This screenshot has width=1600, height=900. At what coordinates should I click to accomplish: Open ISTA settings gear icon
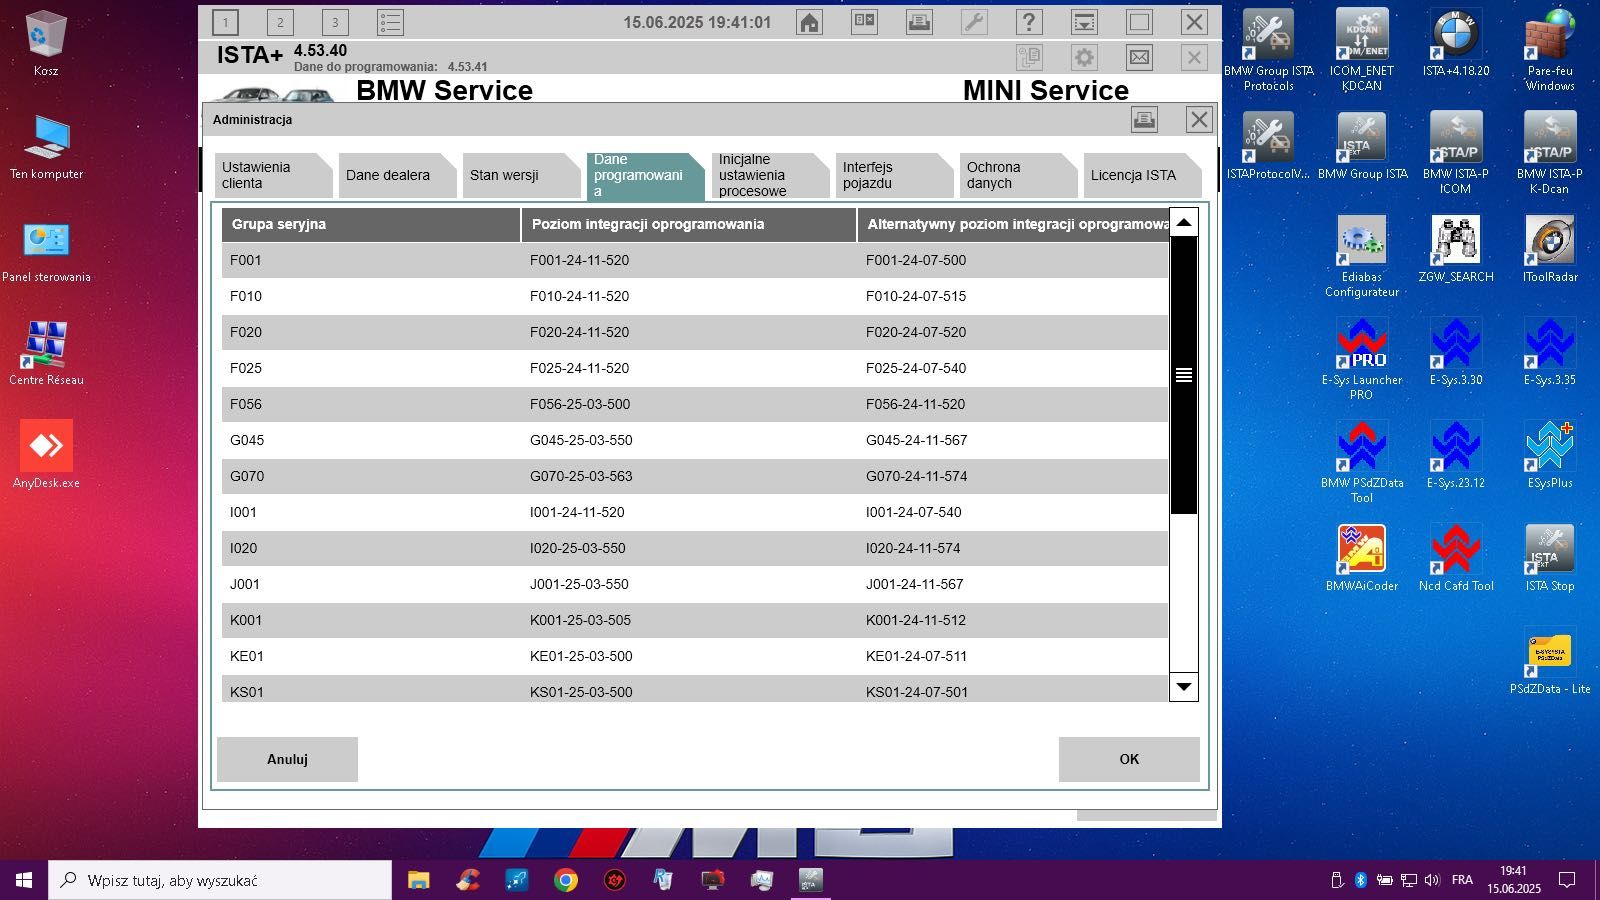coord(1084,57)
